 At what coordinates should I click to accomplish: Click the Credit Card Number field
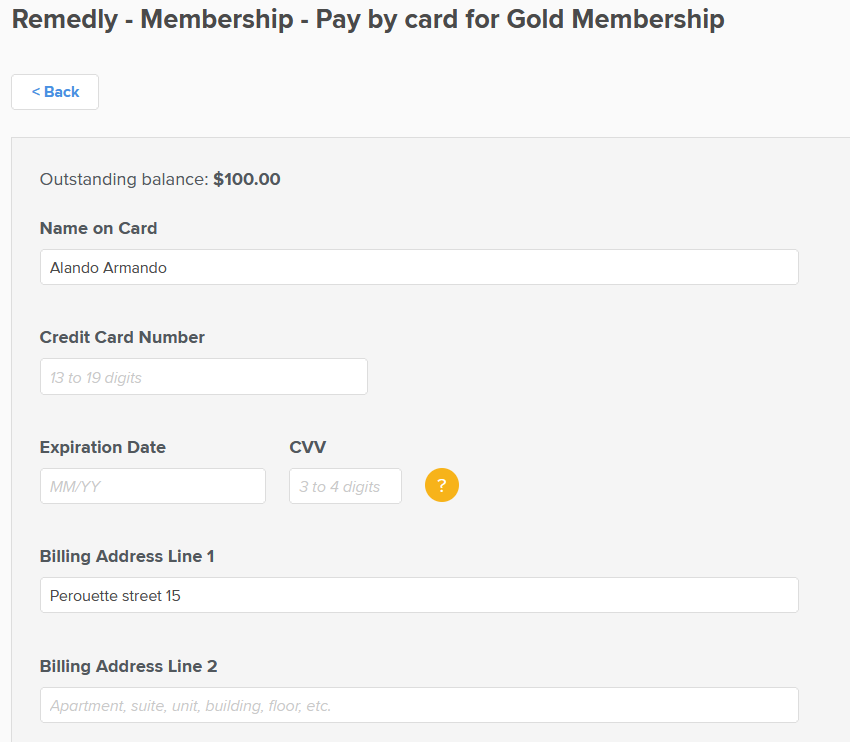[203, 376]
